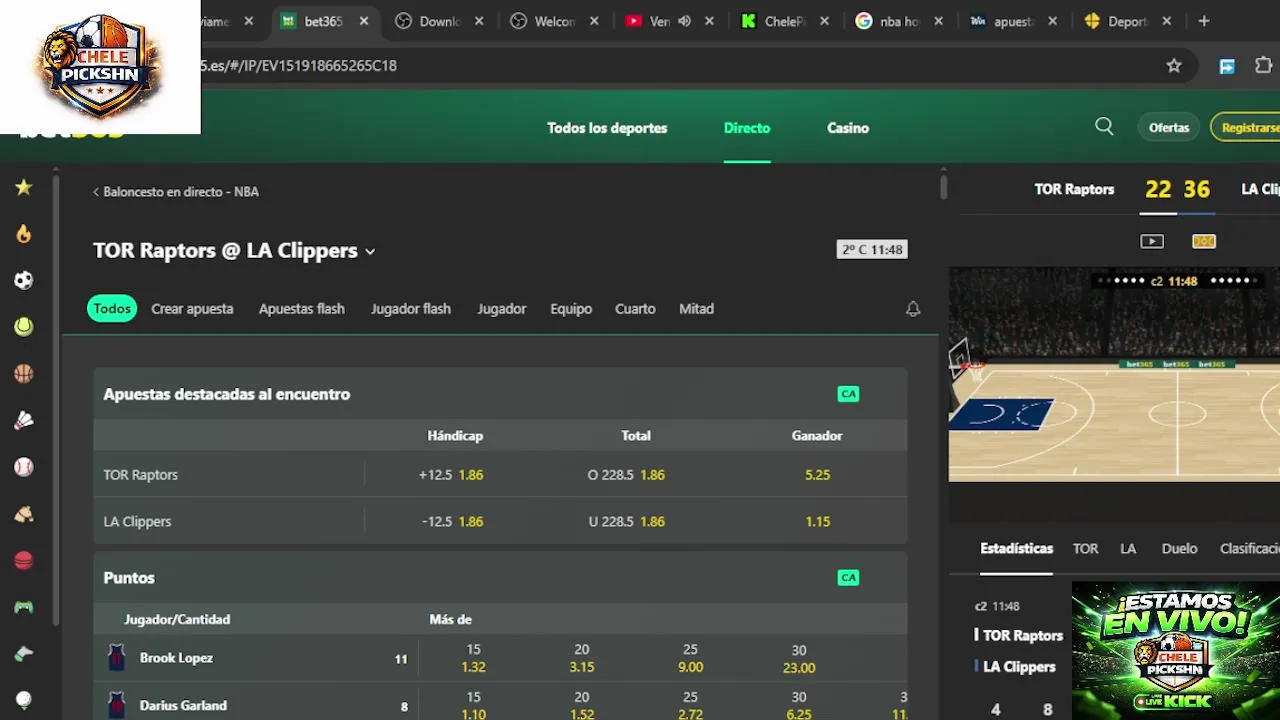Open Todos los deportes menu

click(x=607, y=128)
